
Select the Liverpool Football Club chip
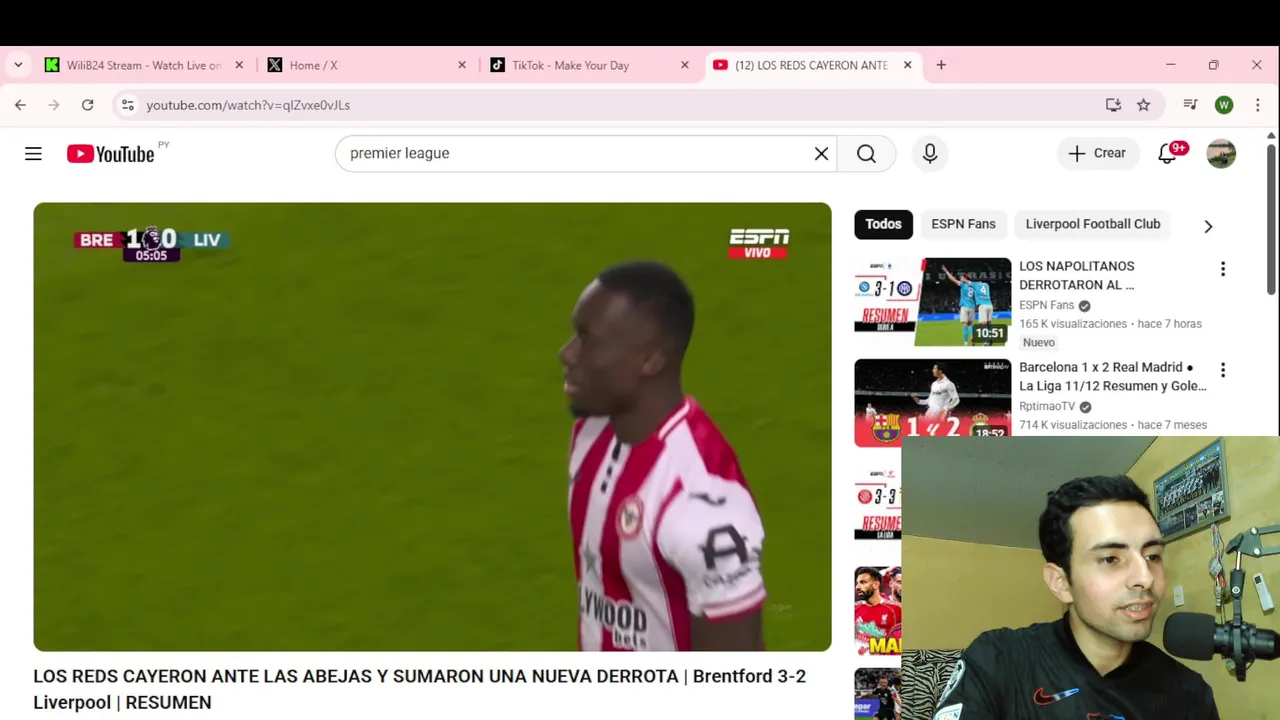tap(1093, 224)
